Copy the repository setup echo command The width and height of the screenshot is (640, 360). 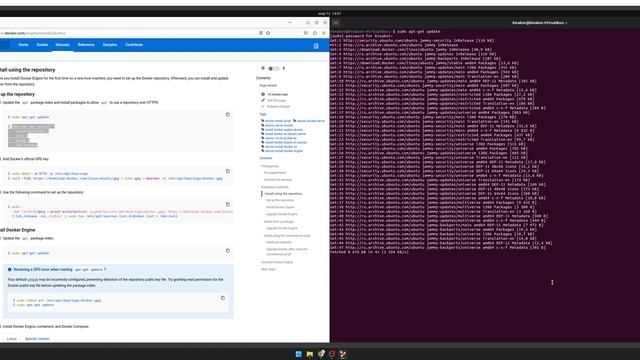click(228, 204)
